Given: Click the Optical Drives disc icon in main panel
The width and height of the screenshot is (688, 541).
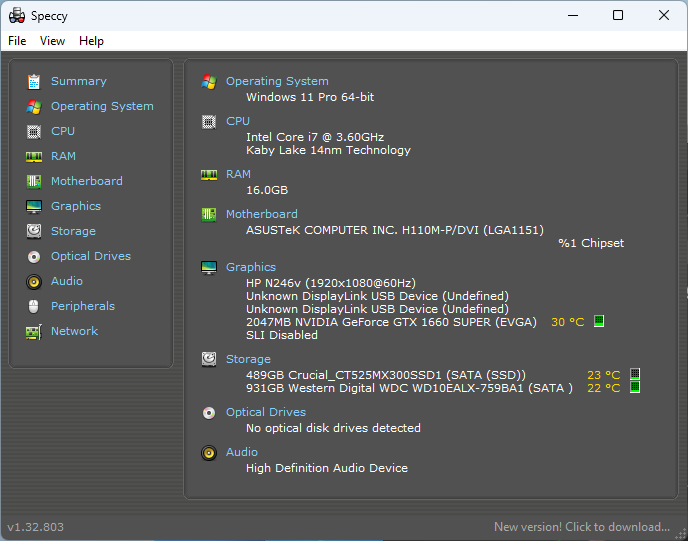Looking at the screenshot, I should [x=209, y=413].
